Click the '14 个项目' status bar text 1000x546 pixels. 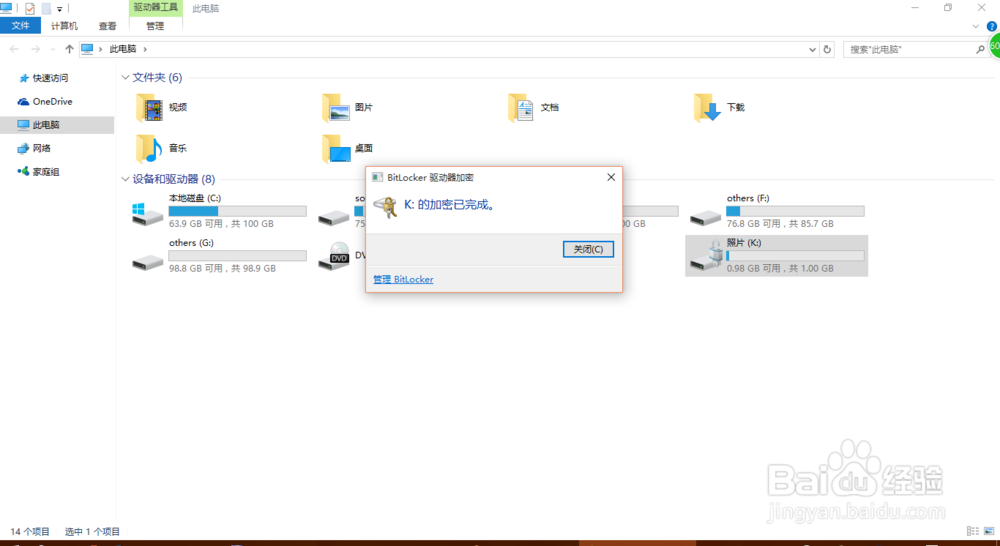point(30,531)
